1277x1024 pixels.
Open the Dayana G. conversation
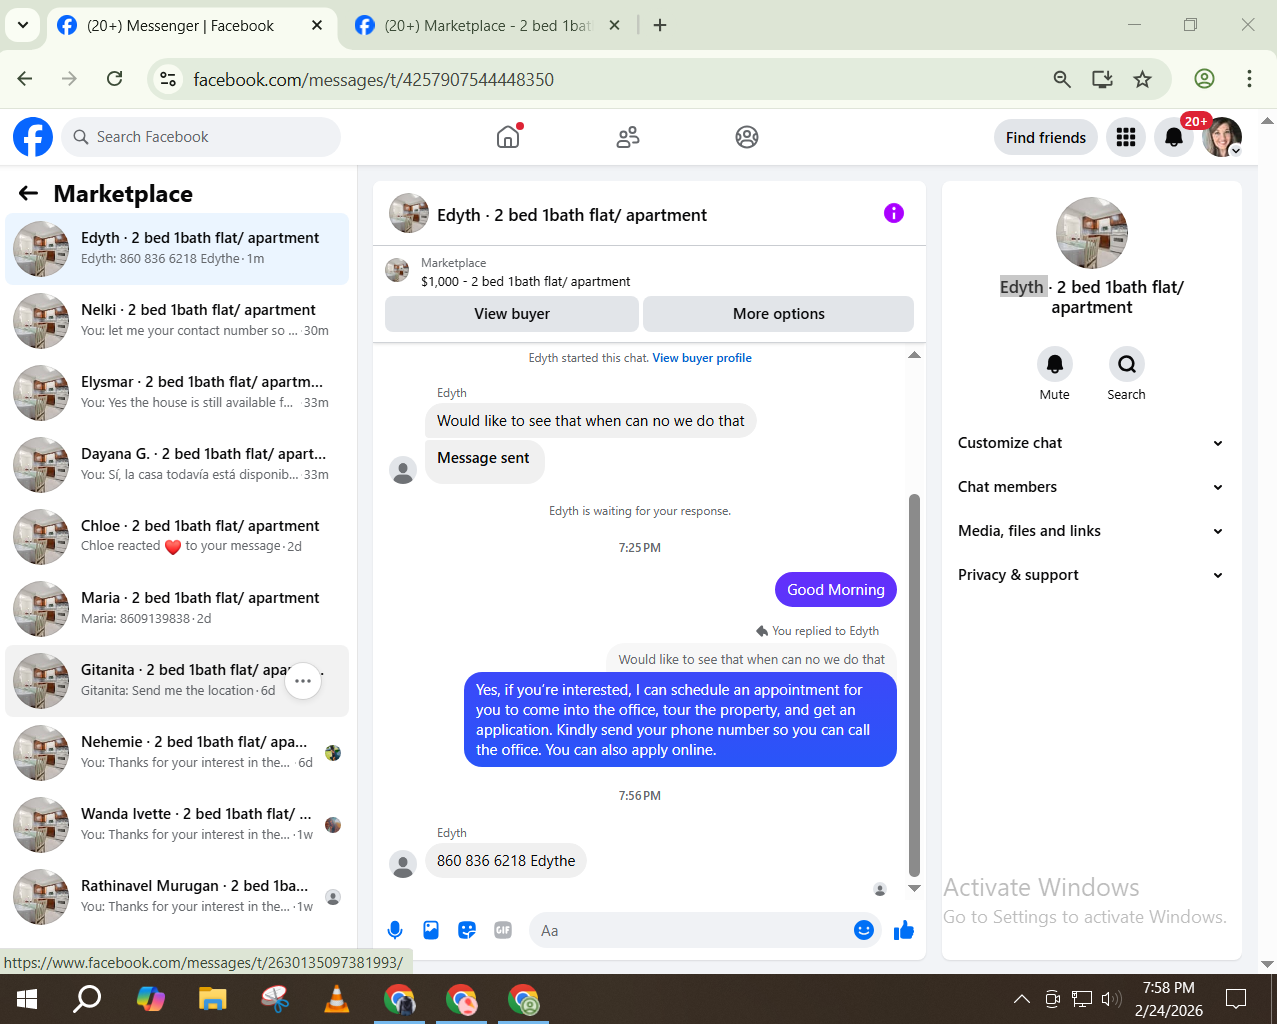tap(177, 465)
